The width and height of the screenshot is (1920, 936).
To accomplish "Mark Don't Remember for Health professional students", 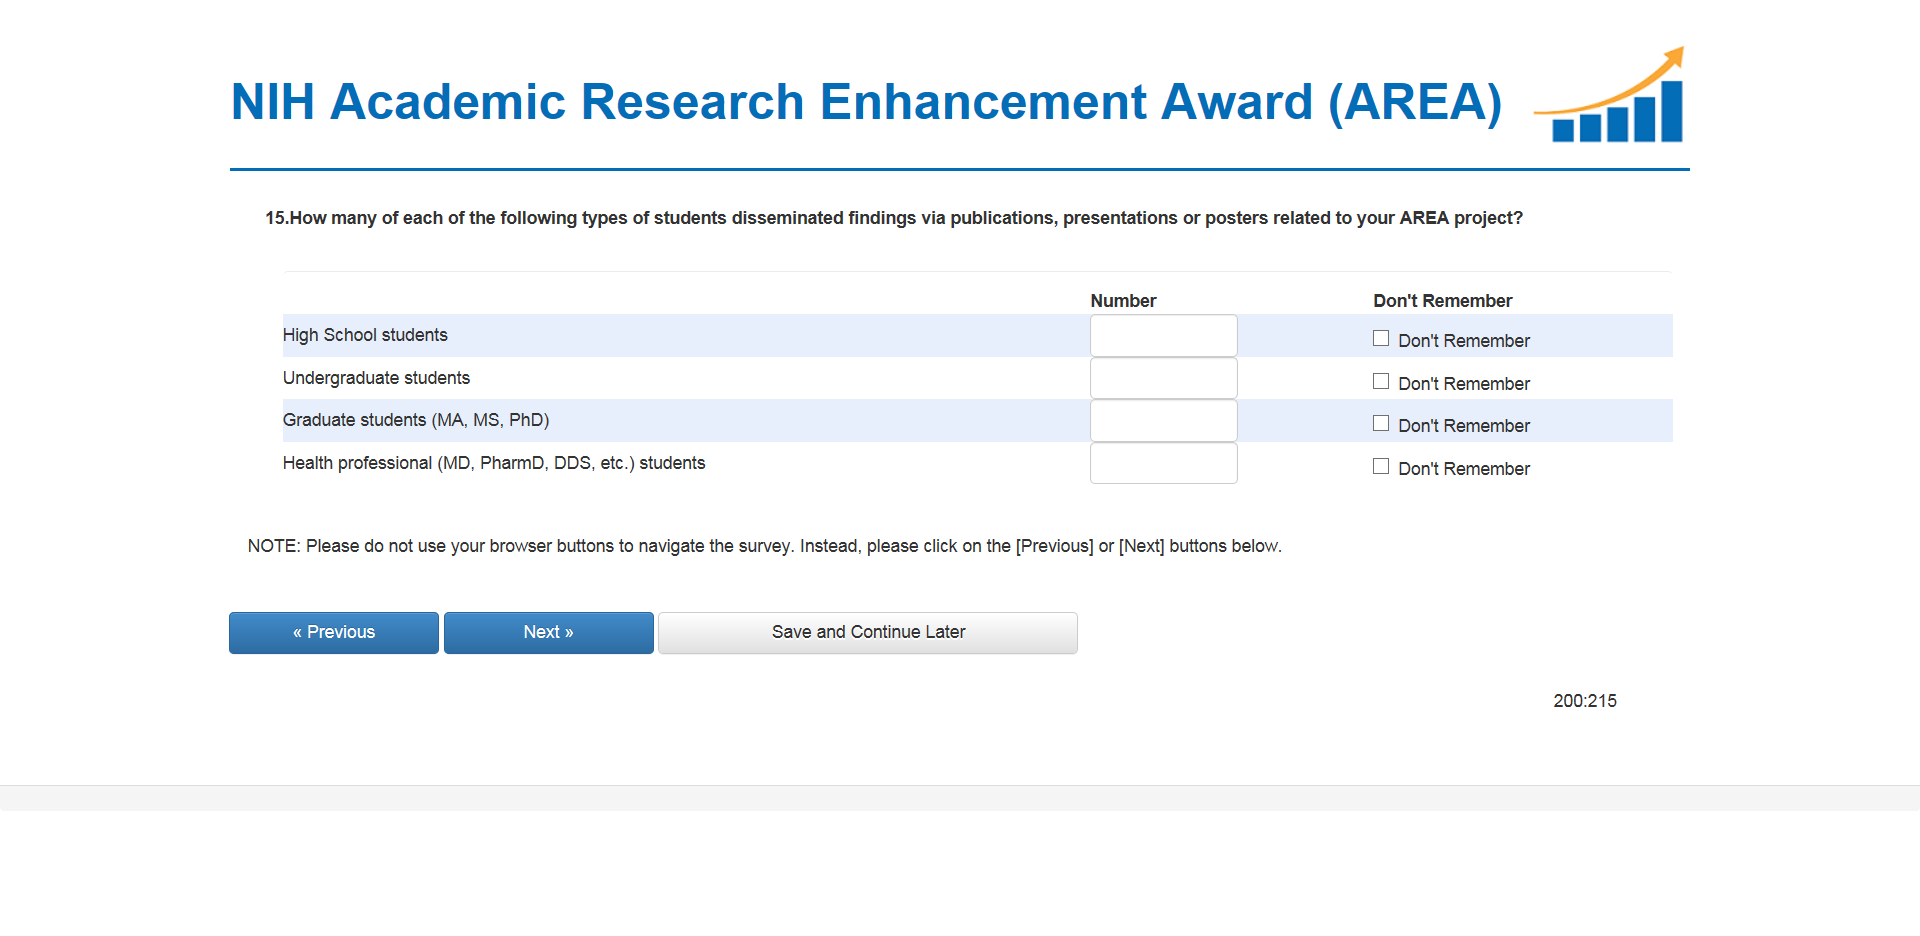I will click(x=1381, y=467).
